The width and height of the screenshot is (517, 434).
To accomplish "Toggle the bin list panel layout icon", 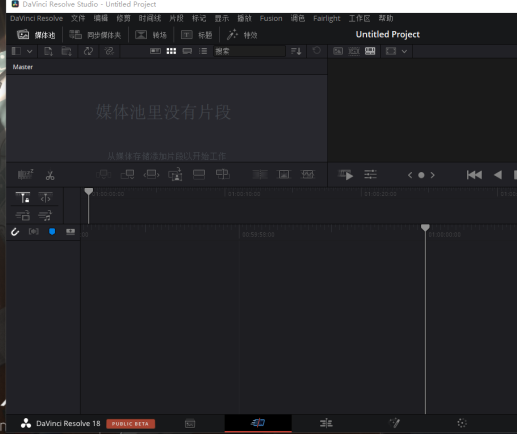I will pyautogui.click(x=16, y=51).
